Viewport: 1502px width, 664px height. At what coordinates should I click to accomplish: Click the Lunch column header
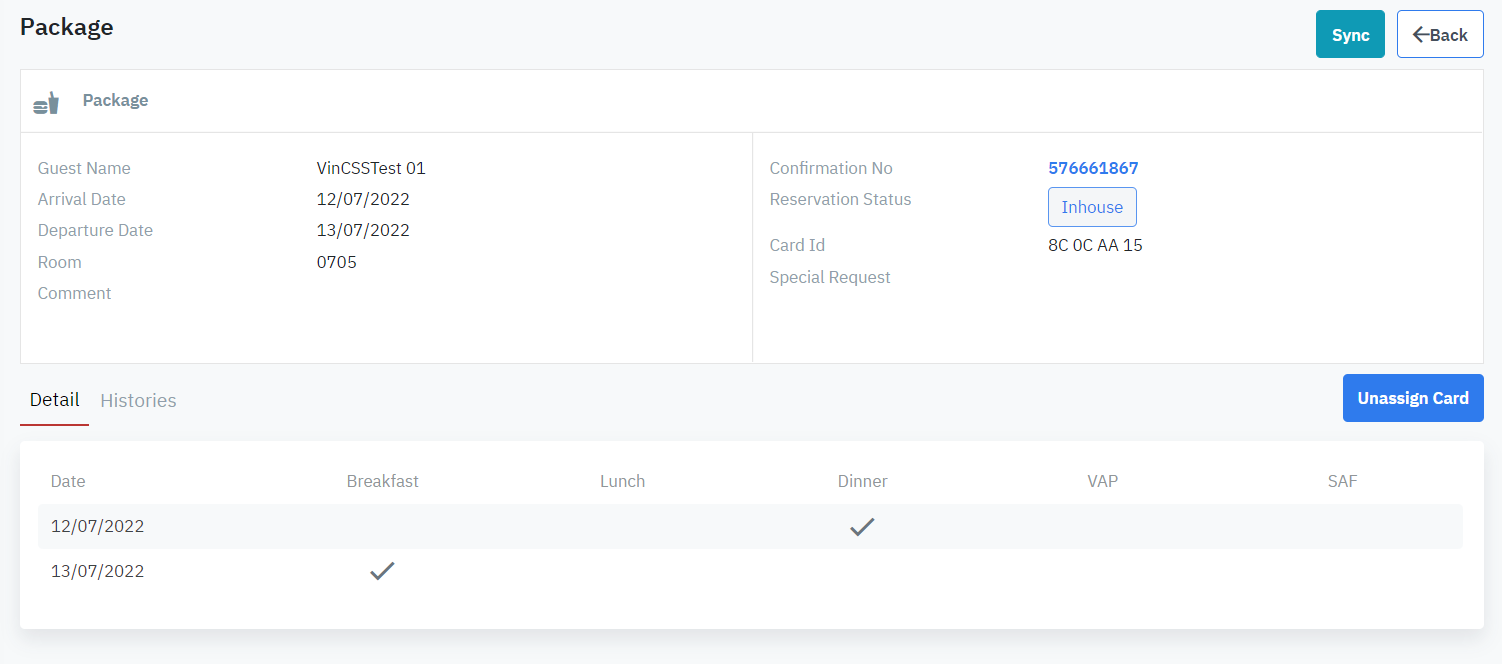[x=622, y=481]
